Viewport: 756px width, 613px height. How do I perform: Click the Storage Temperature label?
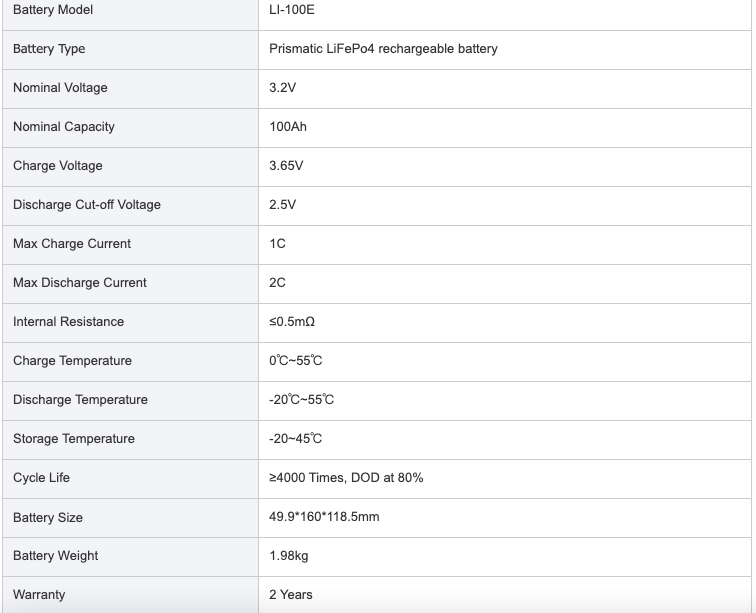point(74,439)
